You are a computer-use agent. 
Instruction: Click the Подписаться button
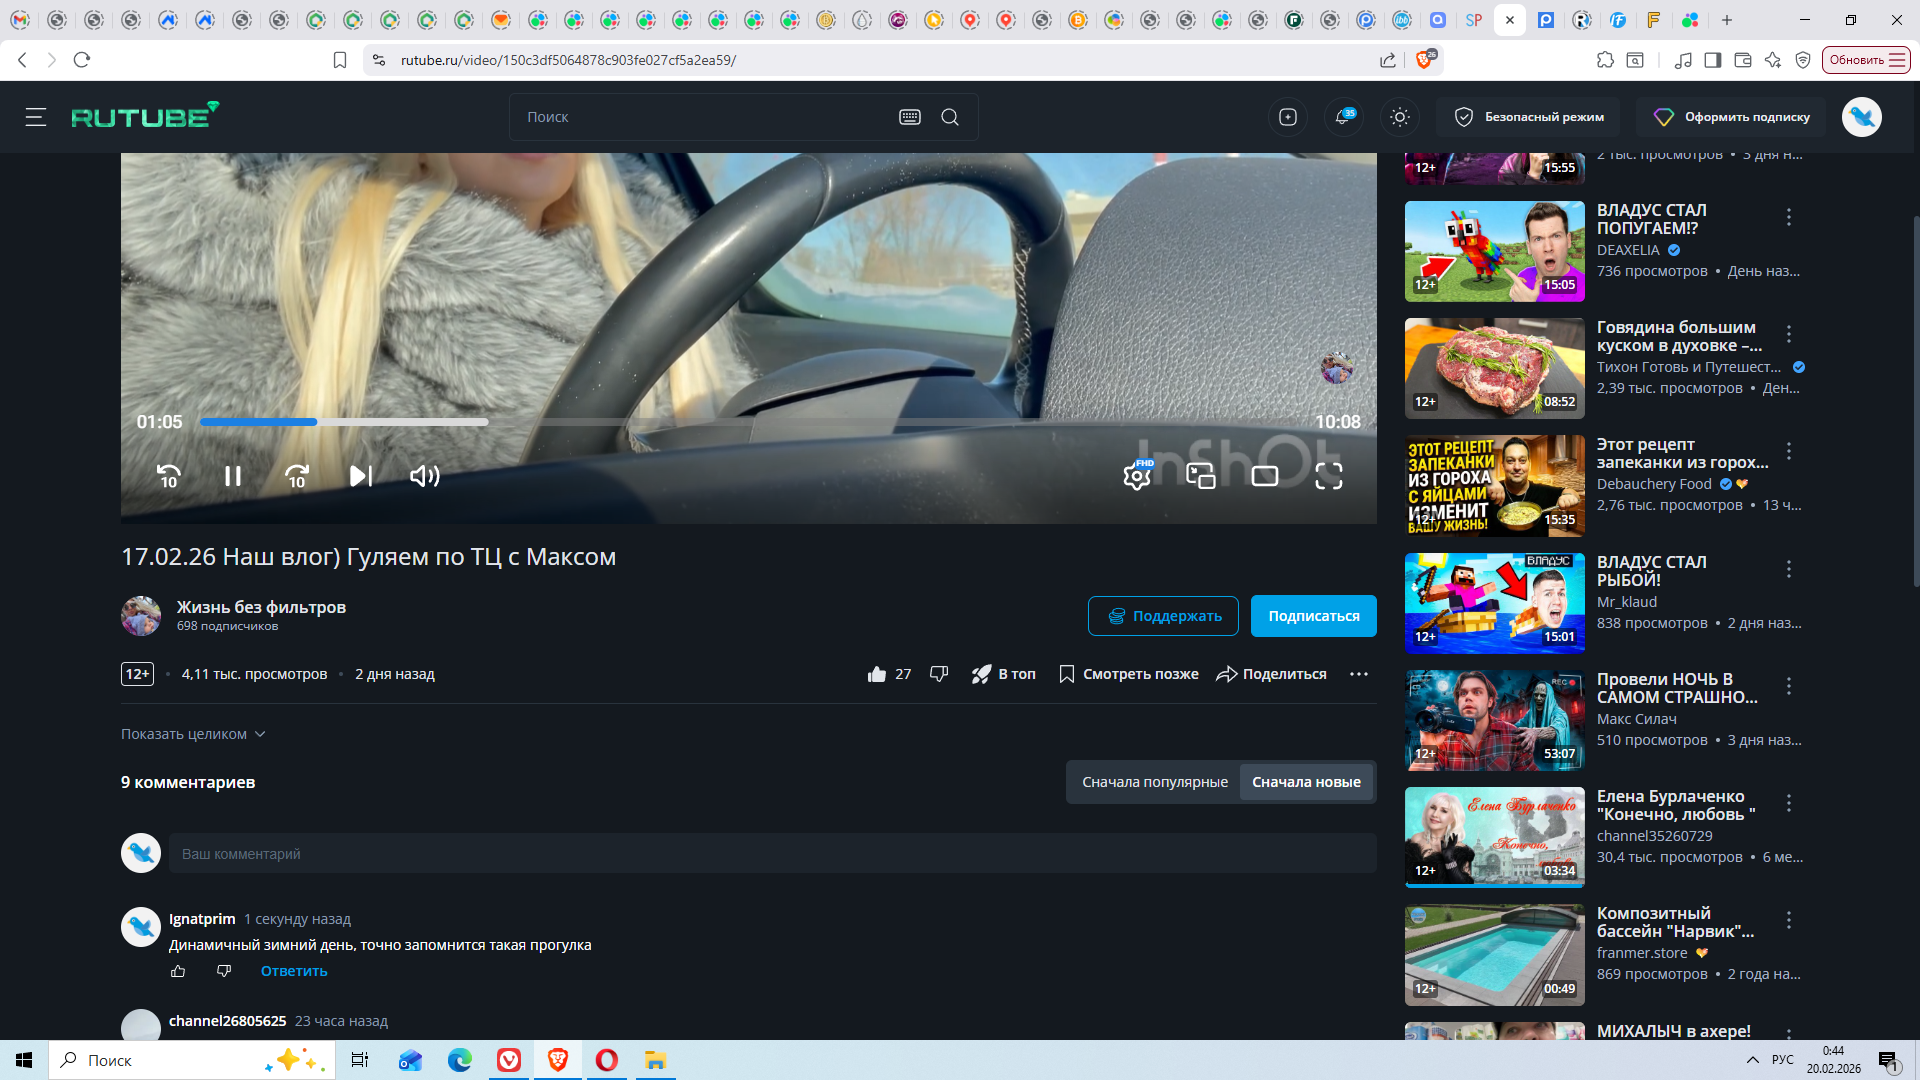(1313, 616)
